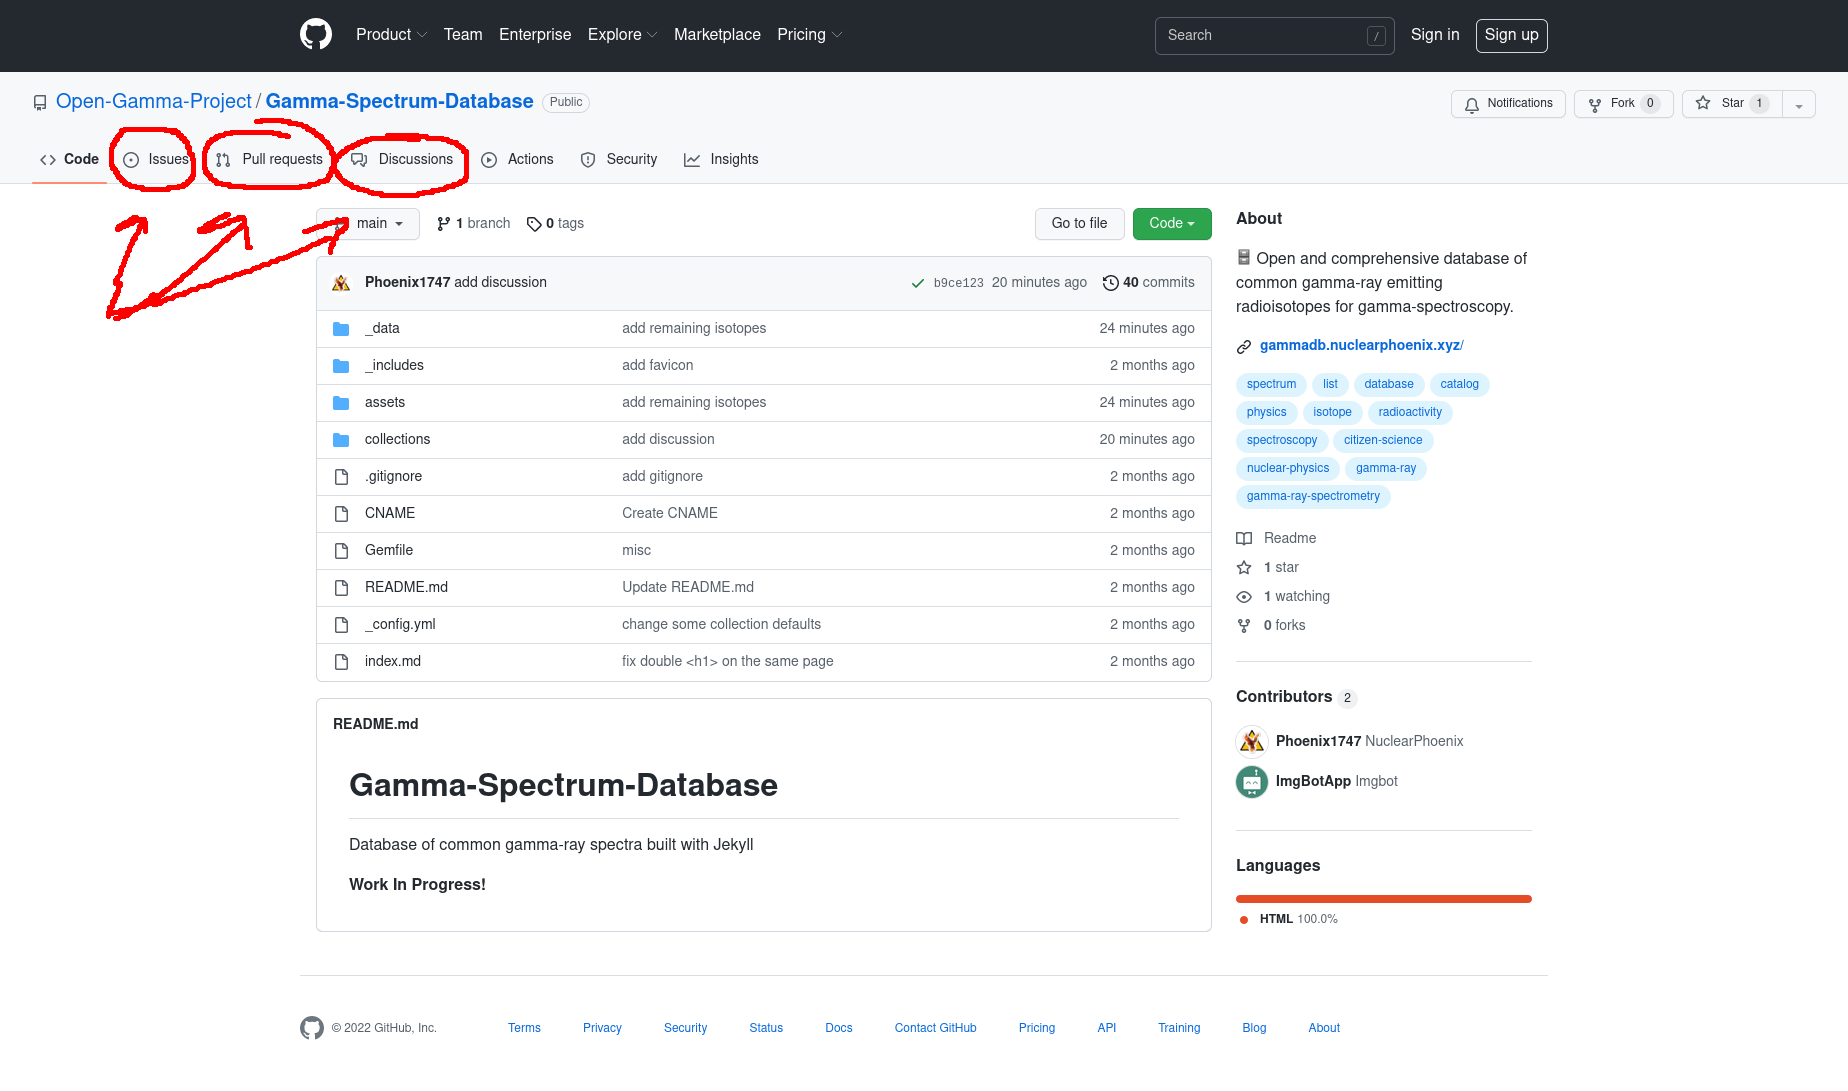Click the _data folder icon

(341, 329)
